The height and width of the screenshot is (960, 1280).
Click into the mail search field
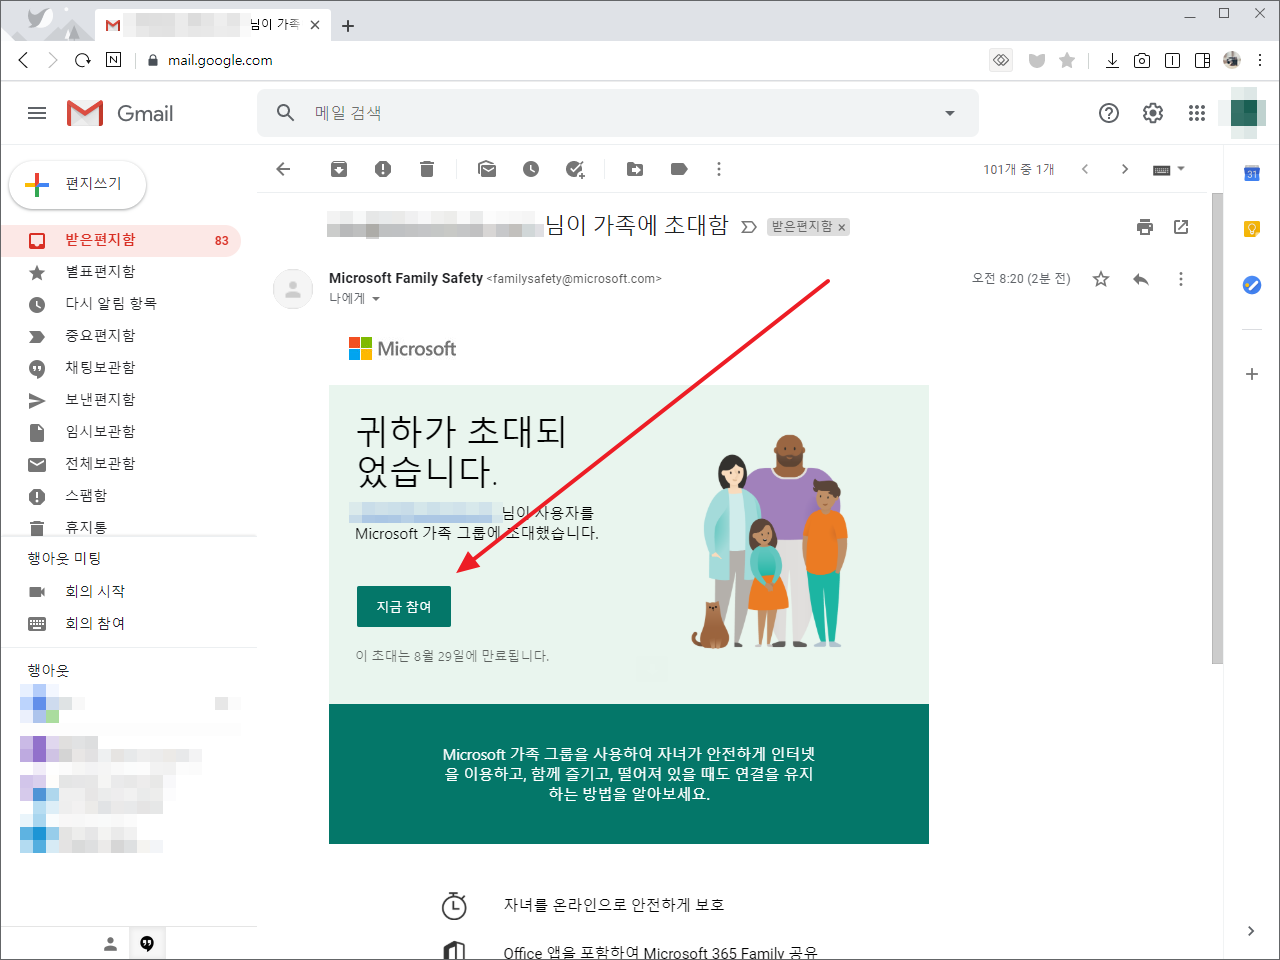pyautogui.click(x=620, y=113)
